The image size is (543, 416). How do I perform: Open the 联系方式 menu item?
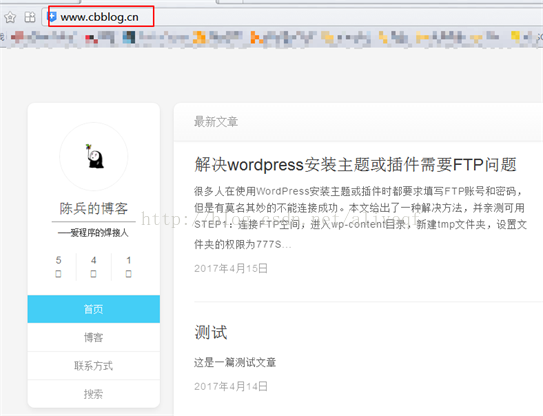point(94,365)
